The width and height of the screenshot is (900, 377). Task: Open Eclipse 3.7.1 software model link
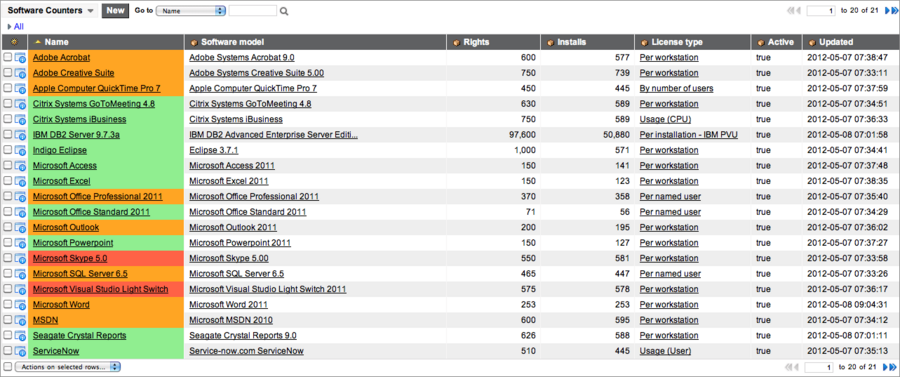click(x=214, y=150)
